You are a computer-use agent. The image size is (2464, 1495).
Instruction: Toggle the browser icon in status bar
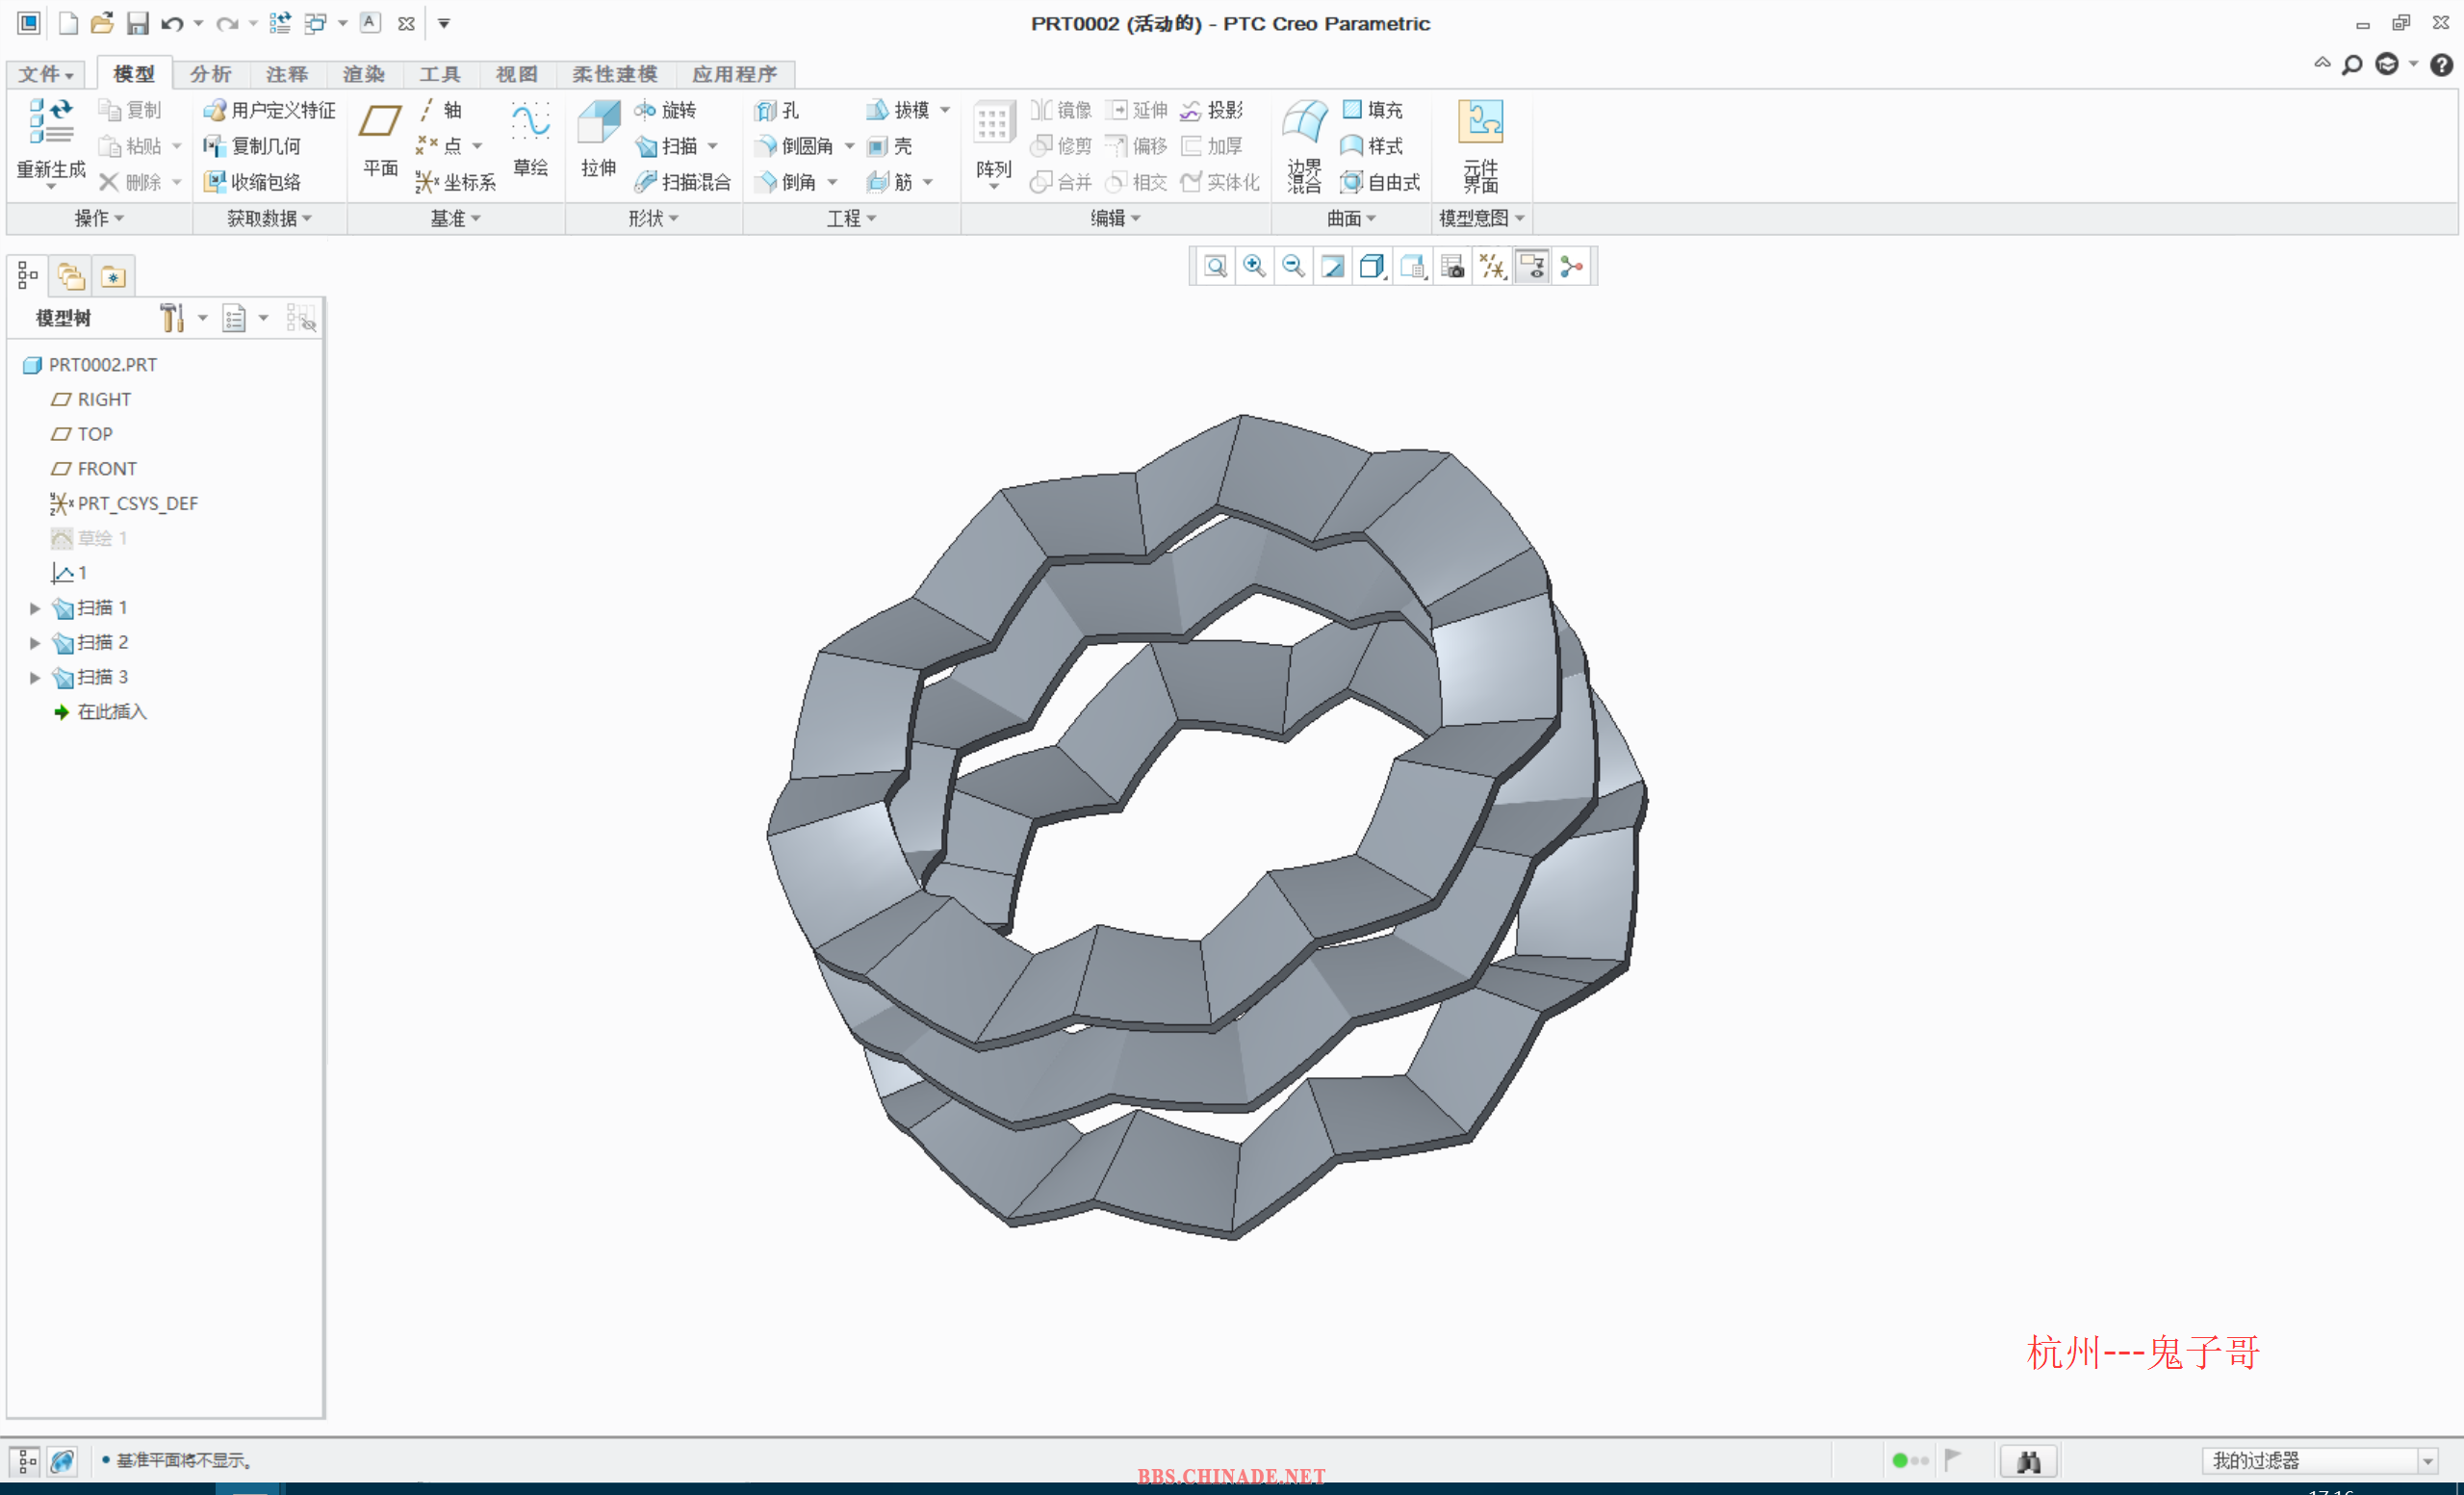click(x=62, y=1461)
